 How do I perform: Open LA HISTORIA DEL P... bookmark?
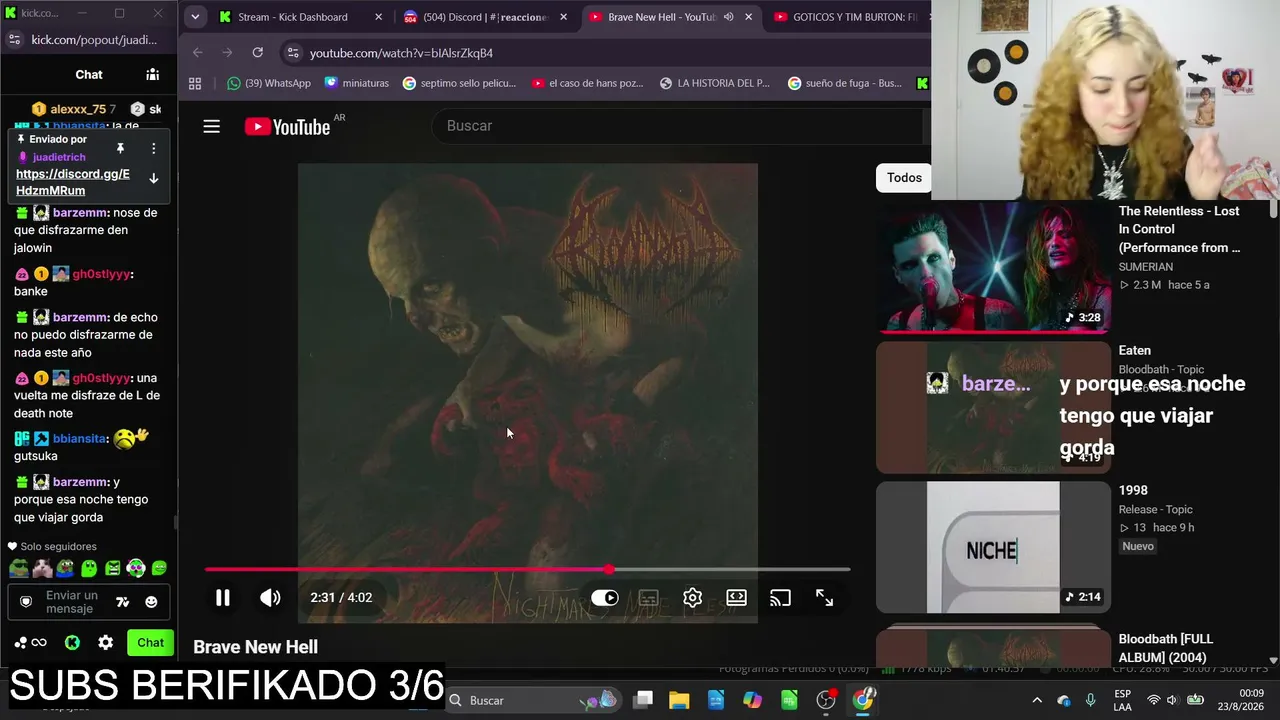tap(715, 83)
